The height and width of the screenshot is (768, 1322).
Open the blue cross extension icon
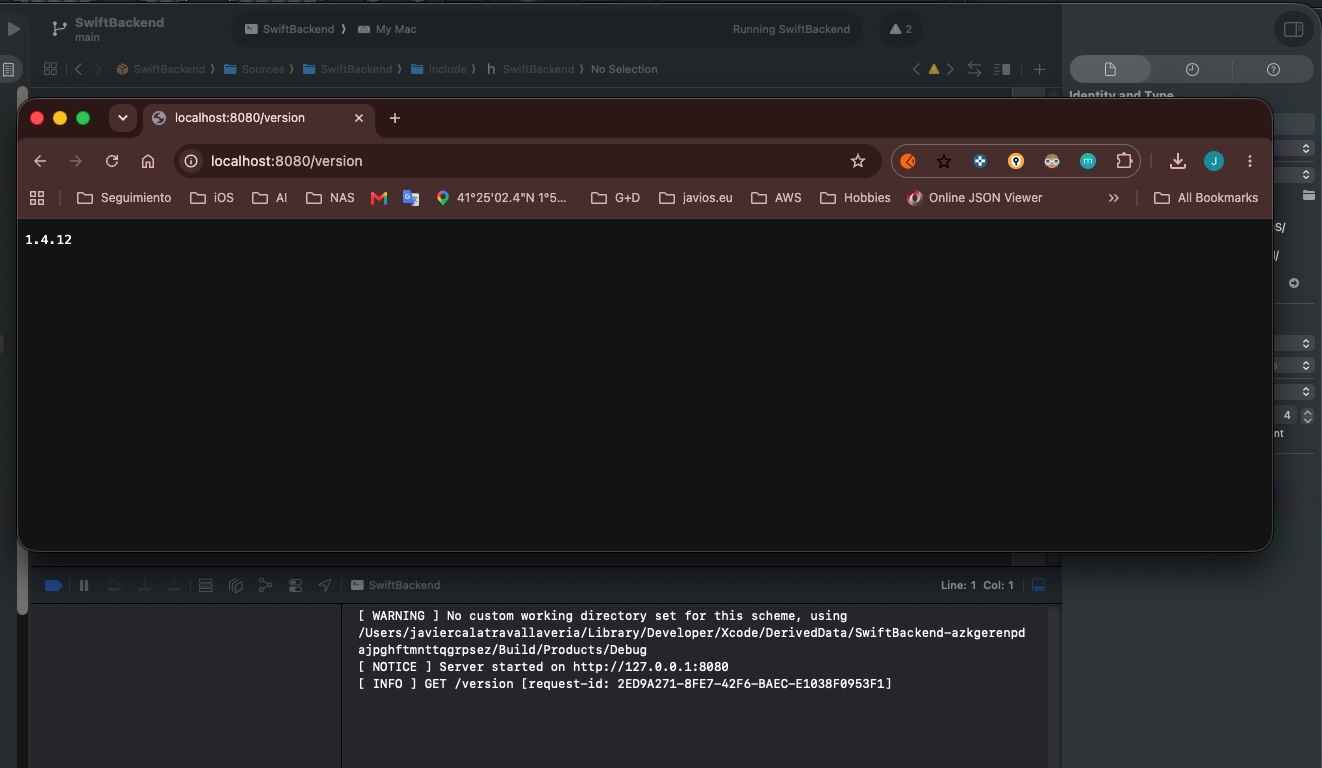(980, 161)
